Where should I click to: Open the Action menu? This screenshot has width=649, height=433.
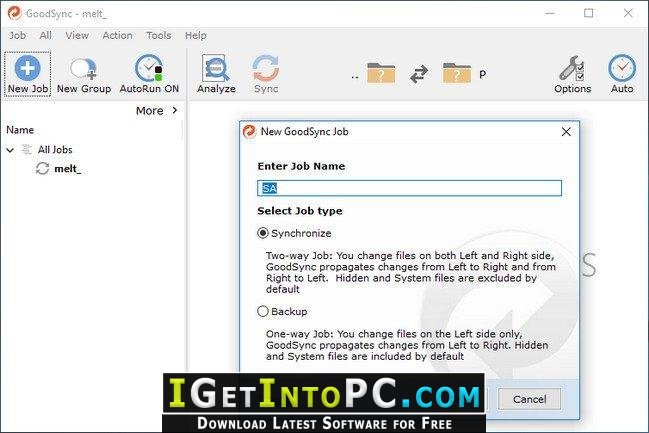tap(118, 36)
